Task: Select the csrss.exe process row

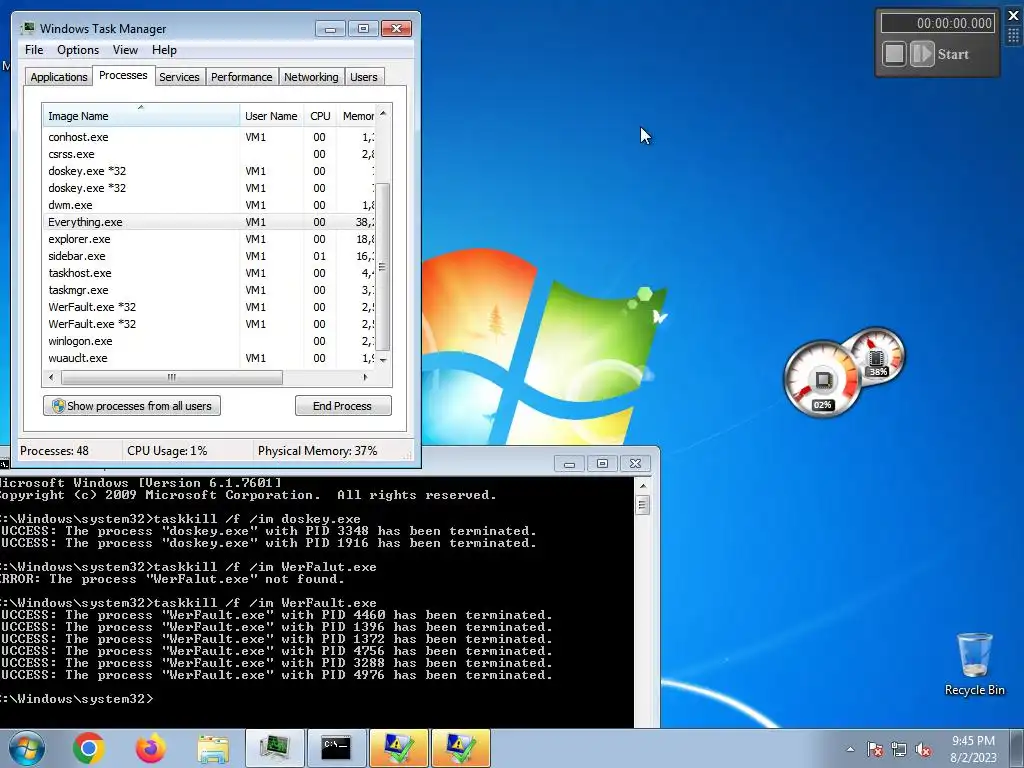Action: tap(209, 154)
